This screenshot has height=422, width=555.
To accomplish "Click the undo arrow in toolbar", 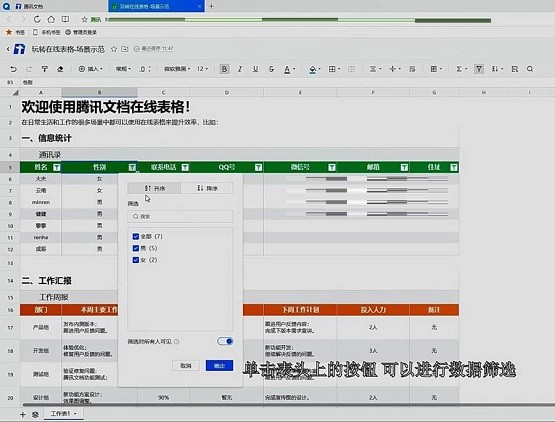I will [13, 69].
